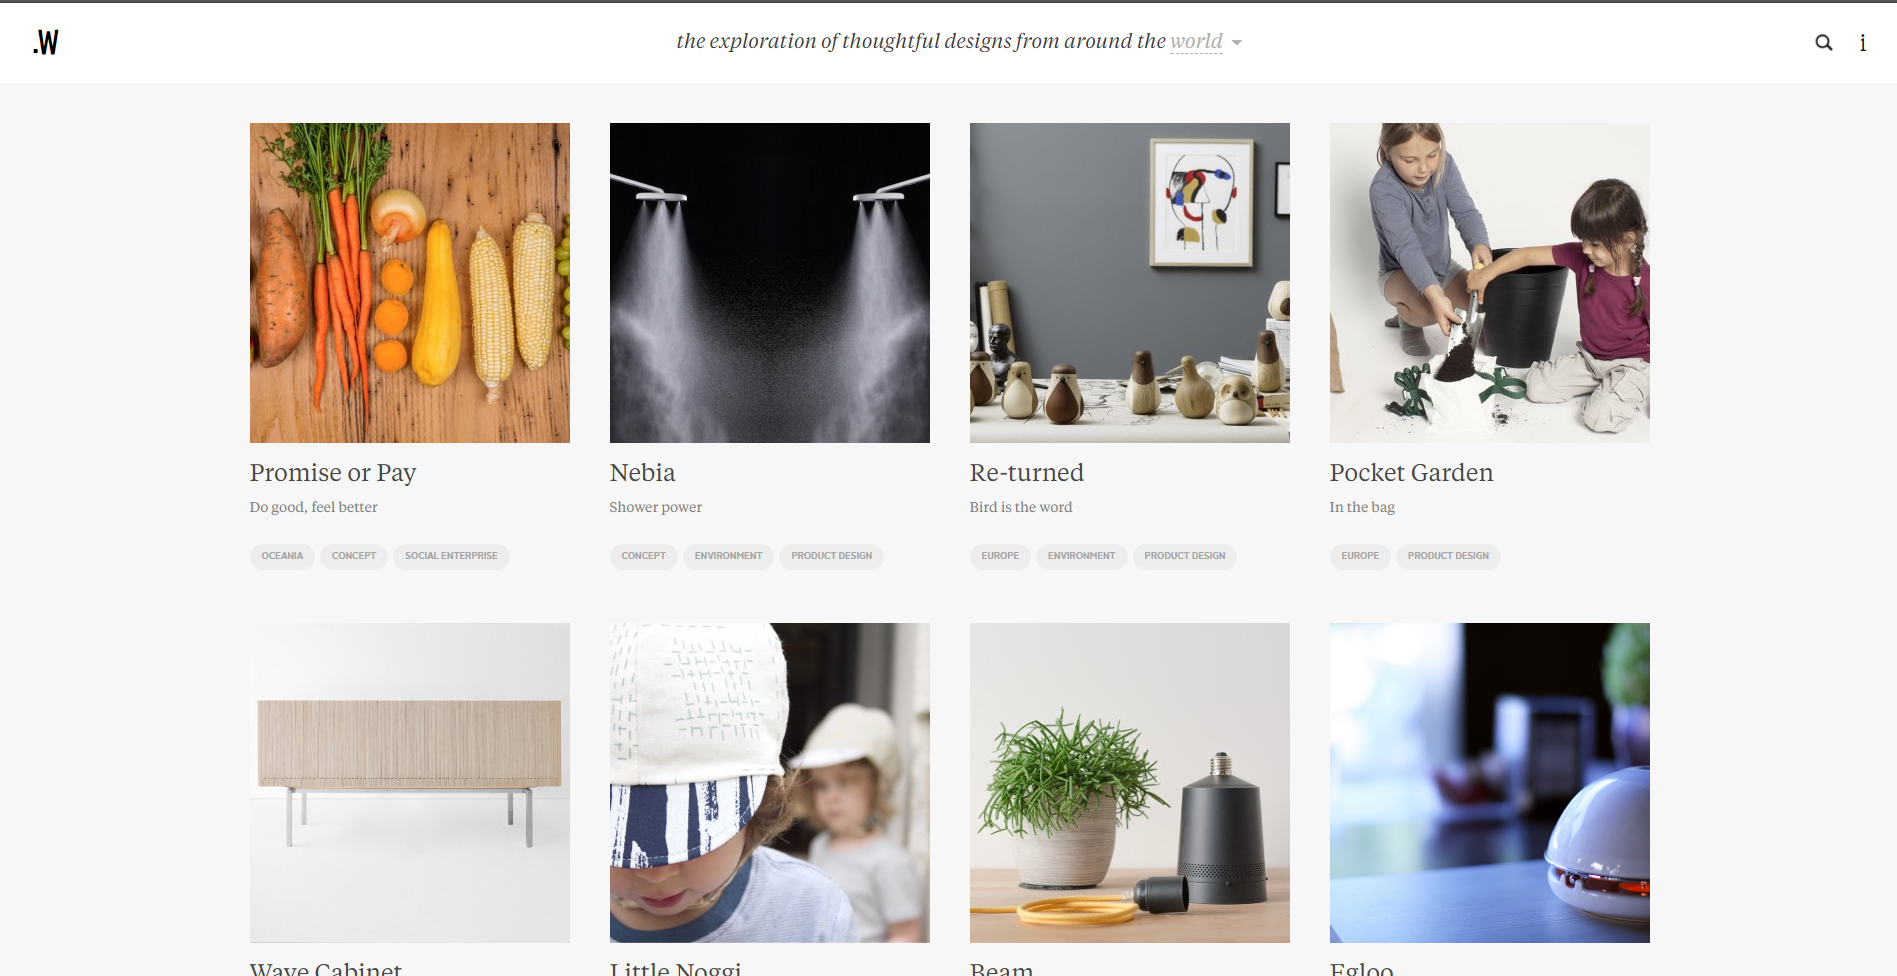Viewport: 1897px width, 976px height.
Task: Open the Pocket Garden children image
Action: coord(1490,283)
